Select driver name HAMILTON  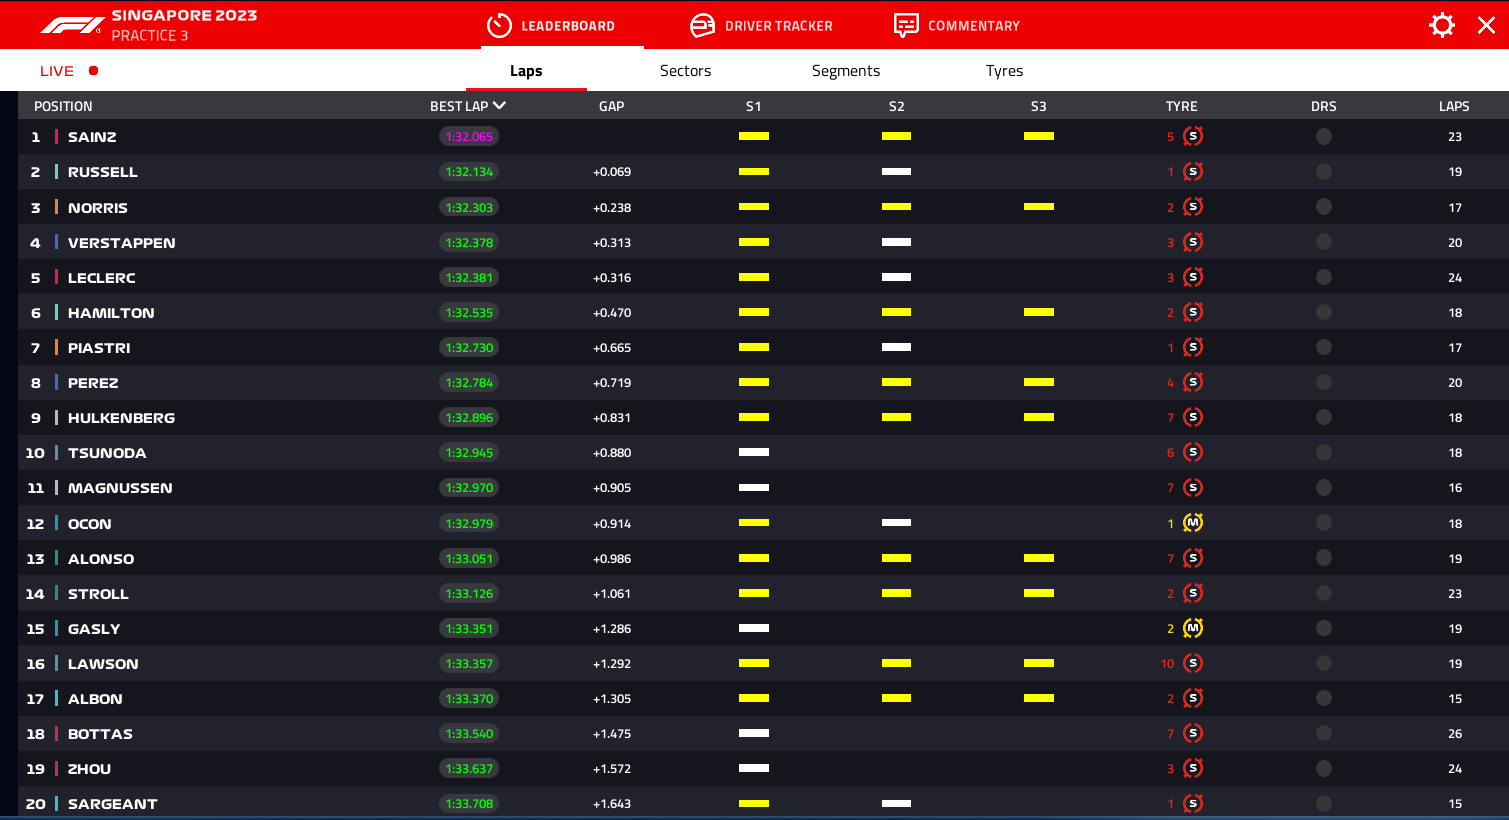pos(111,313)
